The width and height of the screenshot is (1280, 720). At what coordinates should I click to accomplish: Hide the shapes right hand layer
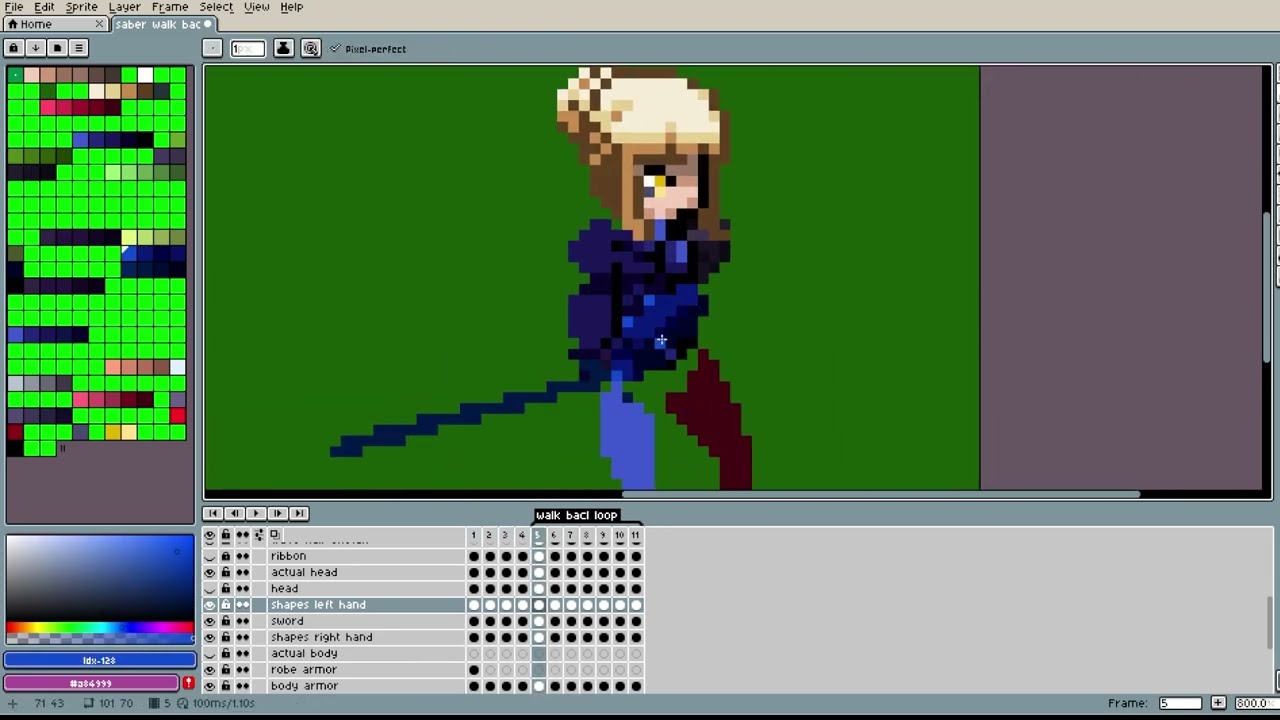(x=209, y=637)
